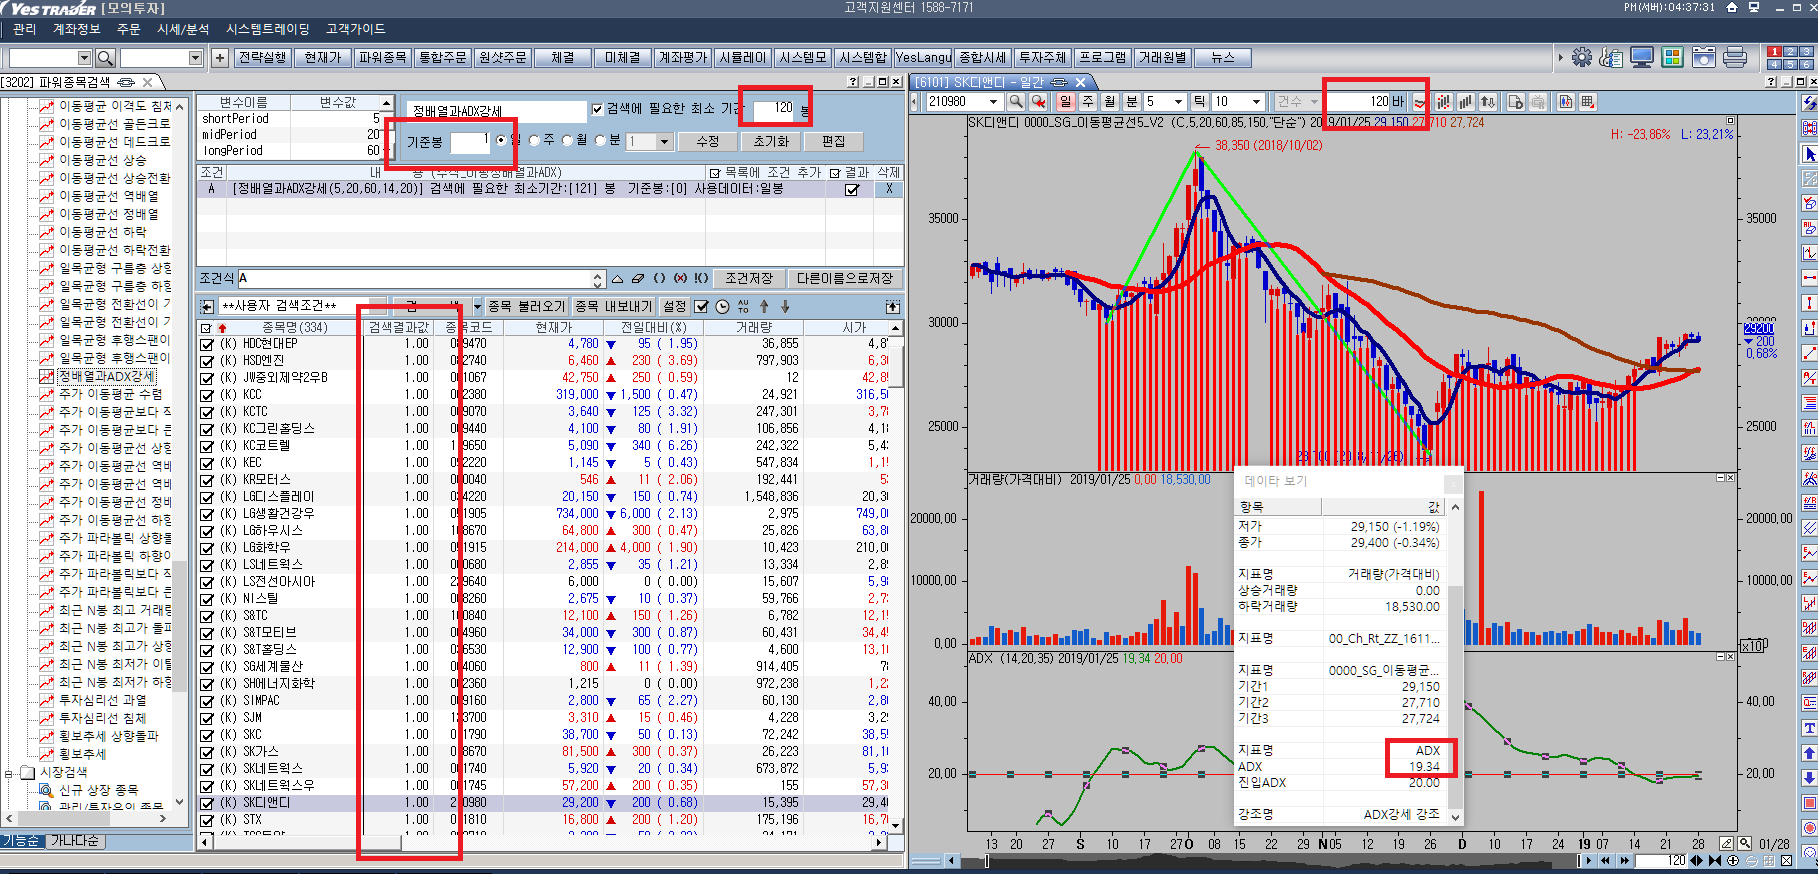Toggle the select-all checkbox in the results toolbar

701,306
